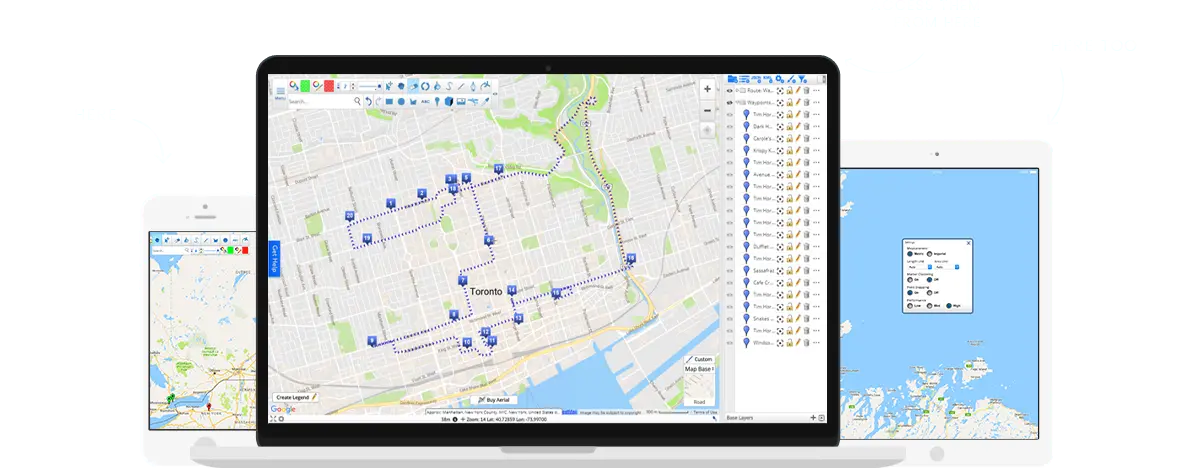
Task: Toggle visibility eye of Route layer
Action: (x=729, y=90)
